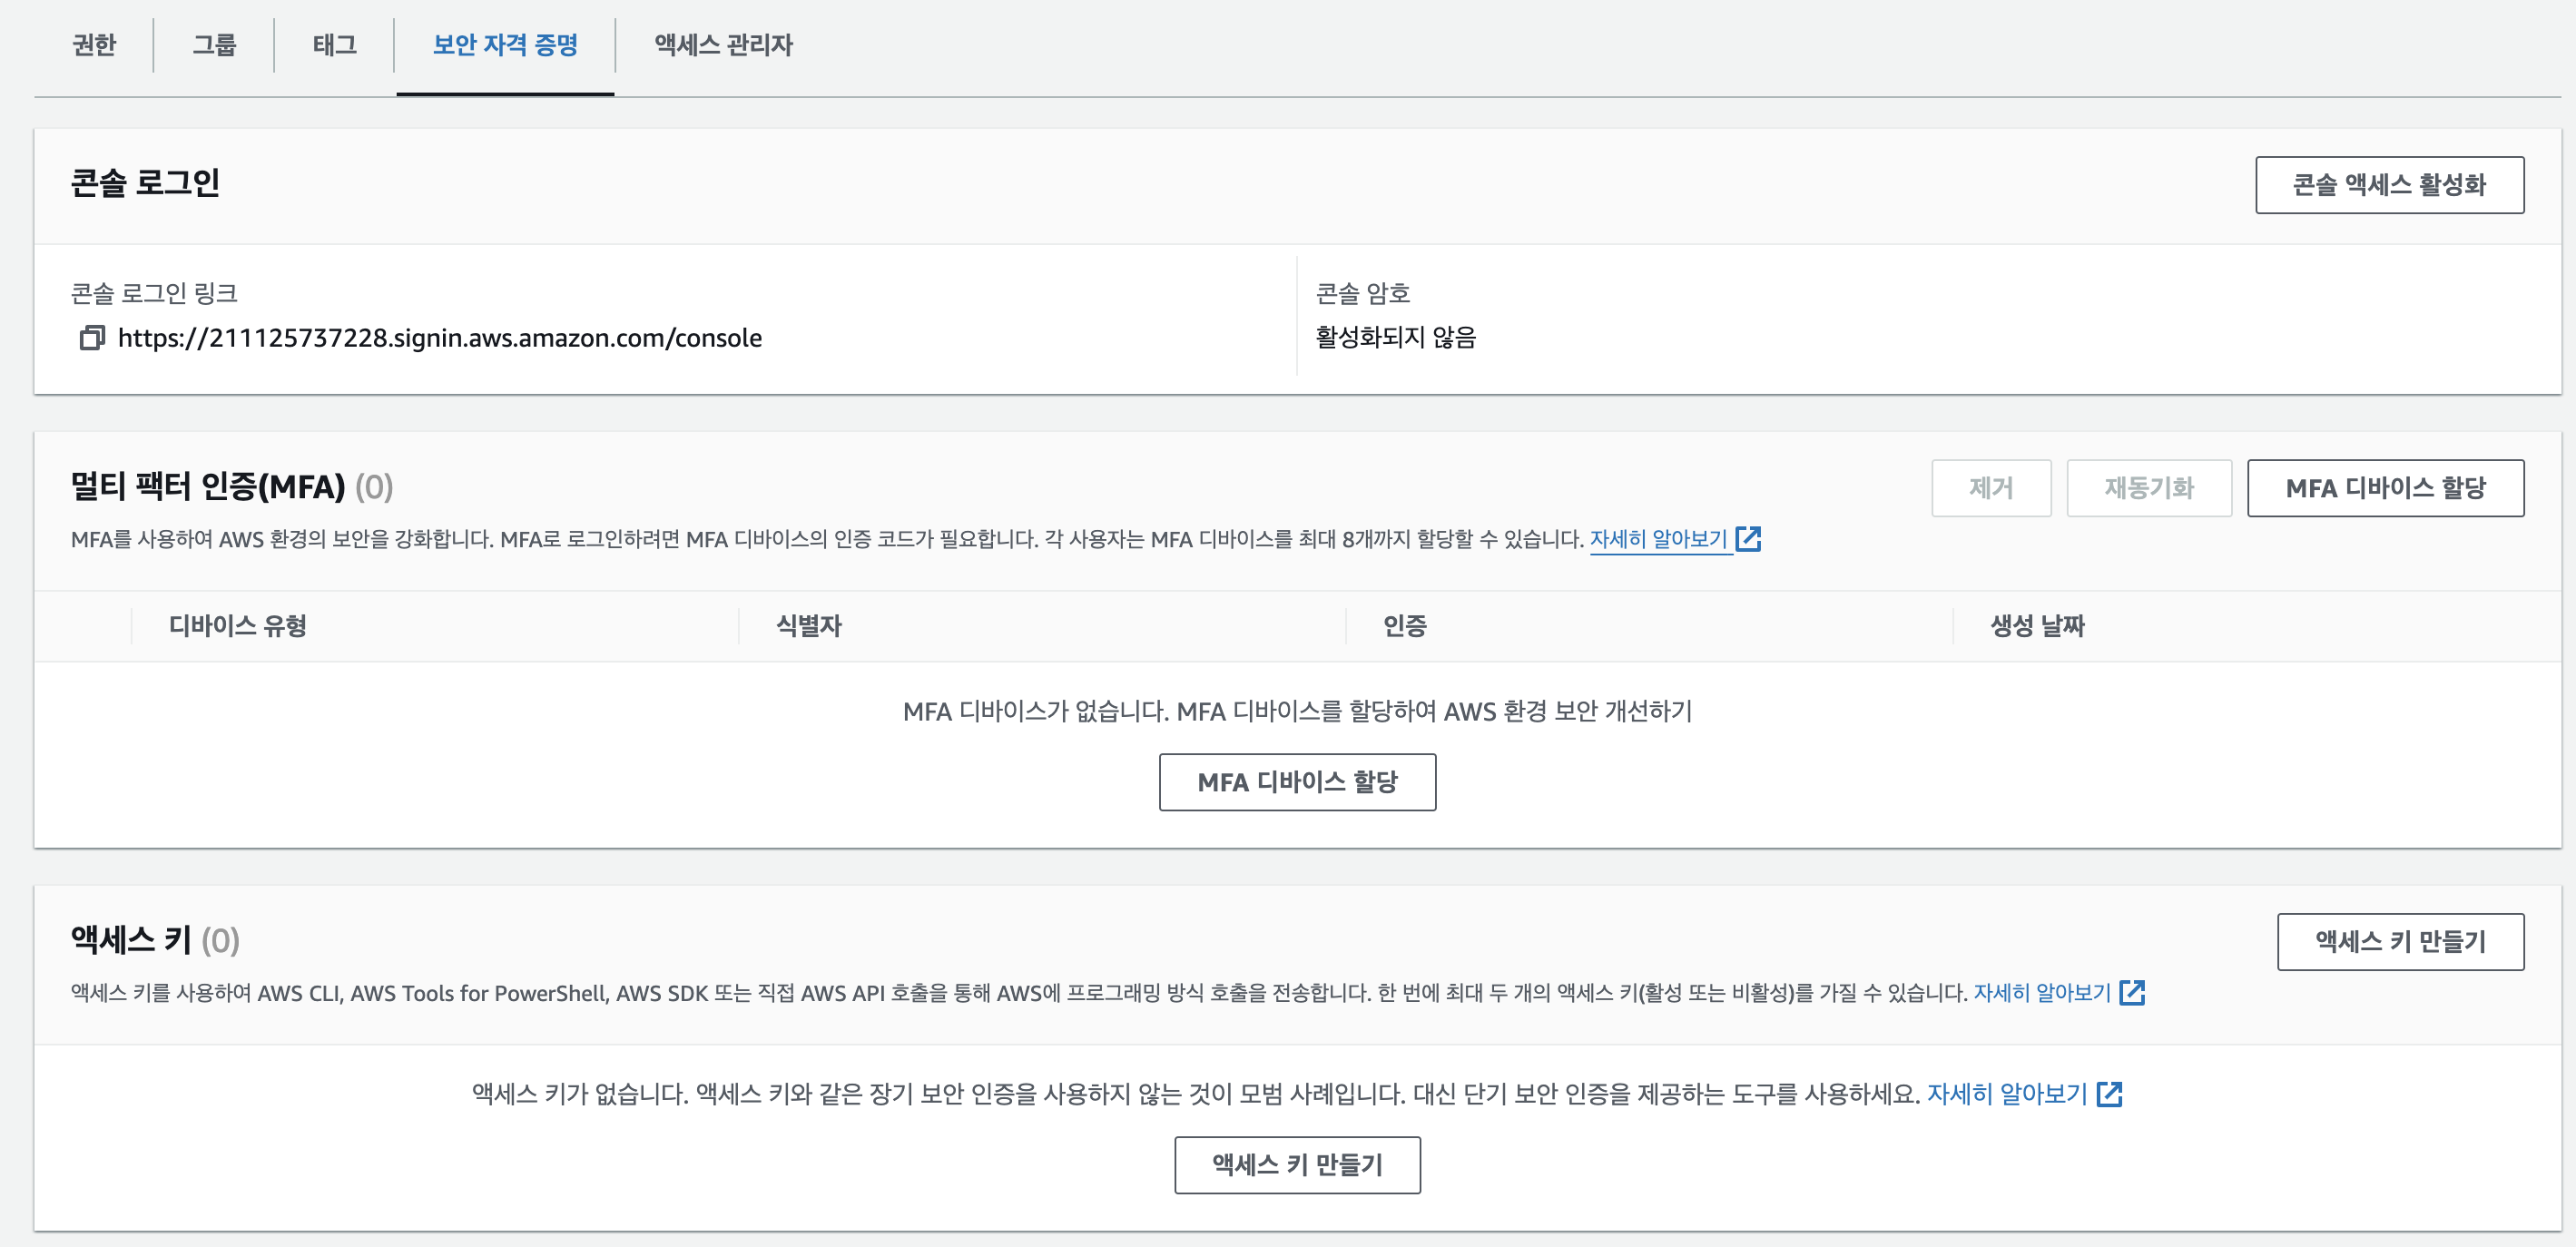The width and height of the screenshot is (2576, 1247).
Task: Click the disabled 제거 button
Action: click(x=1991, y=488)
